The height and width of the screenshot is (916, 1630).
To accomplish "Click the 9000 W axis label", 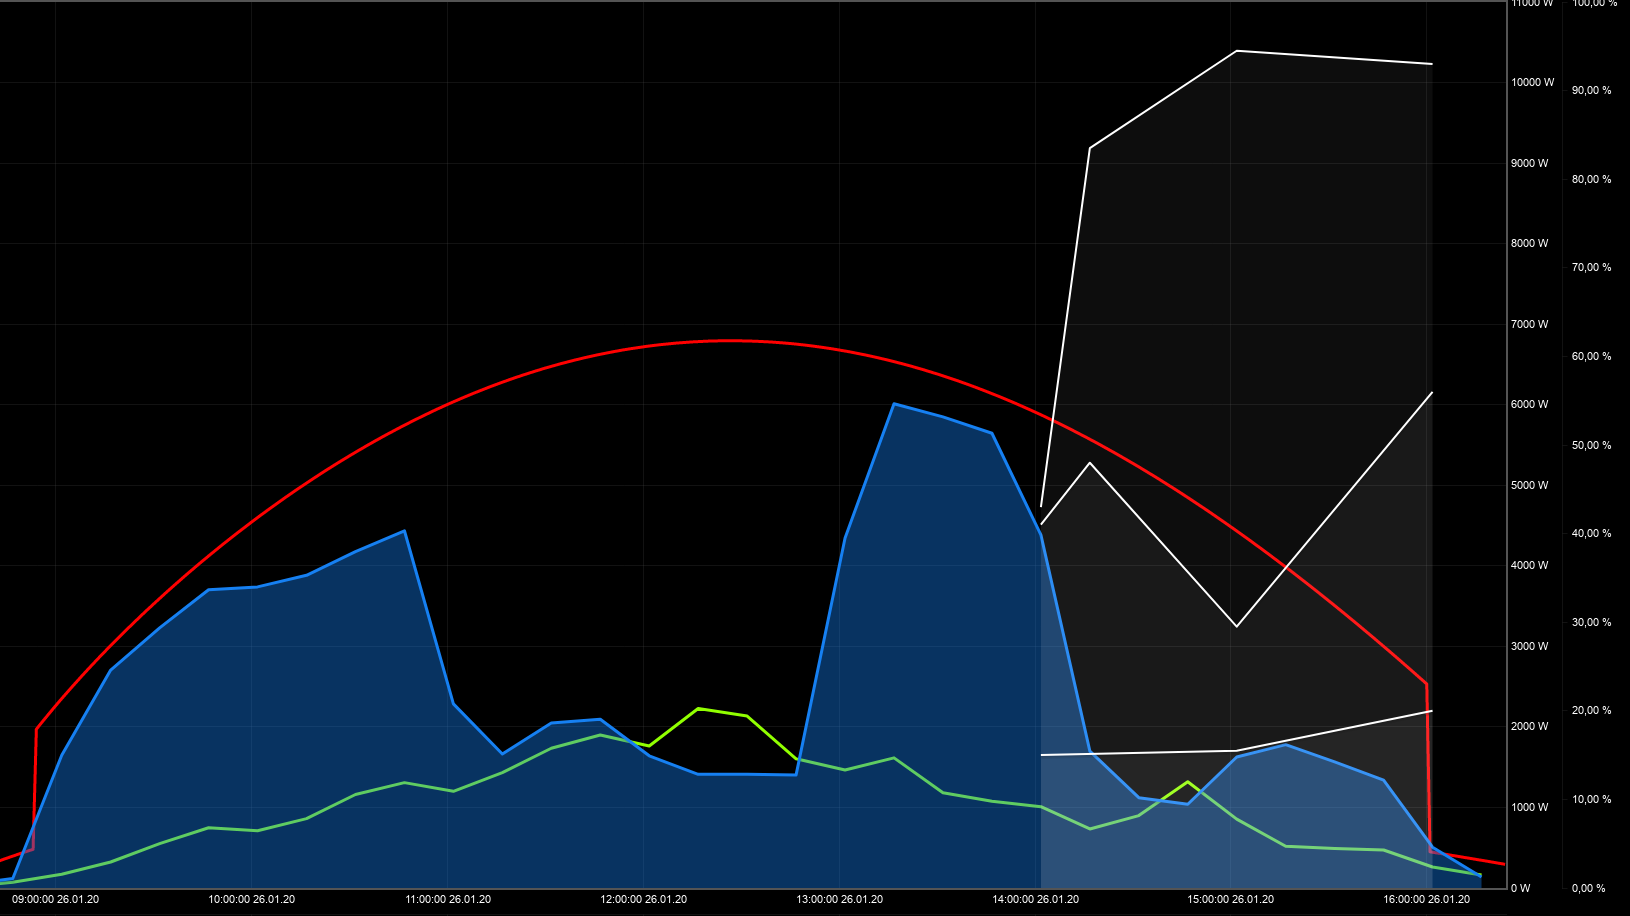I will click(x=1529, y=163).
